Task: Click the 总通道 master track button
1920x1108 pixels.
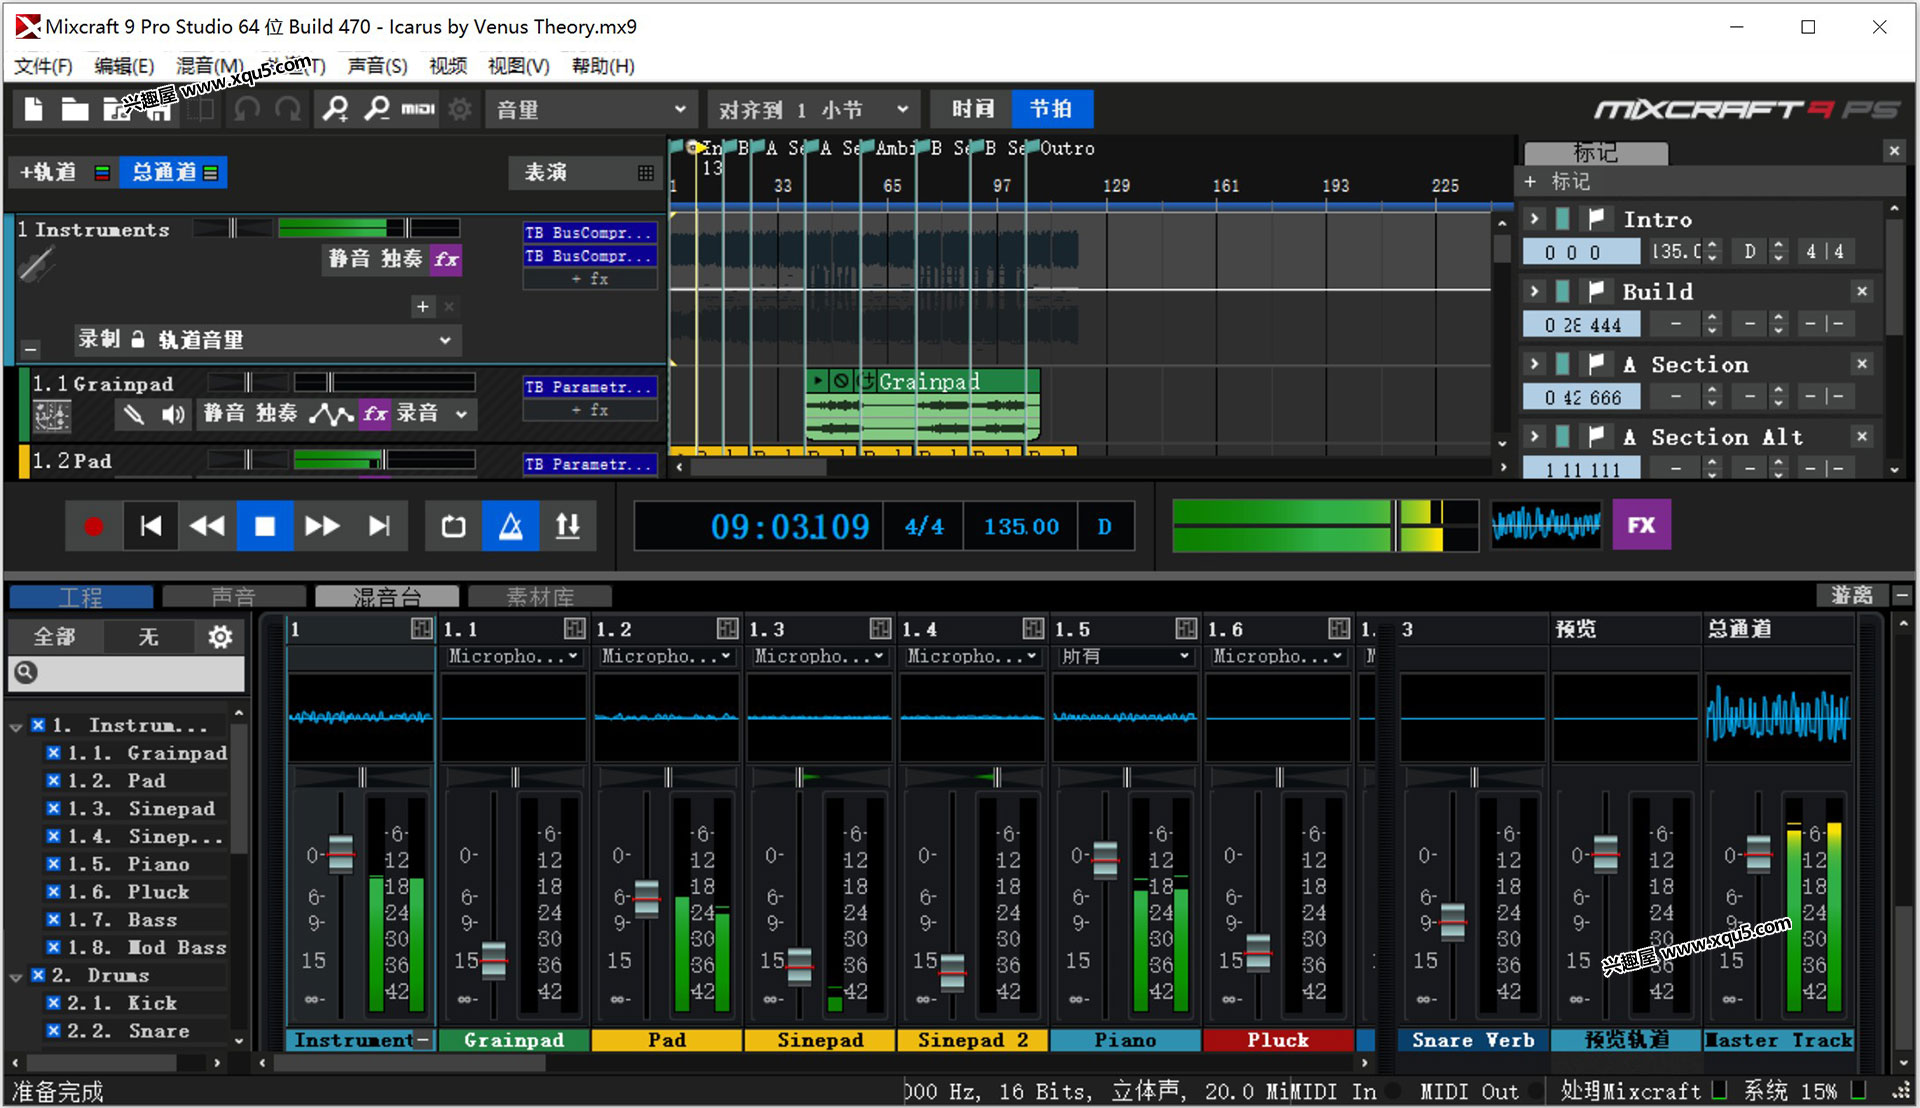Action: point(174,172)
